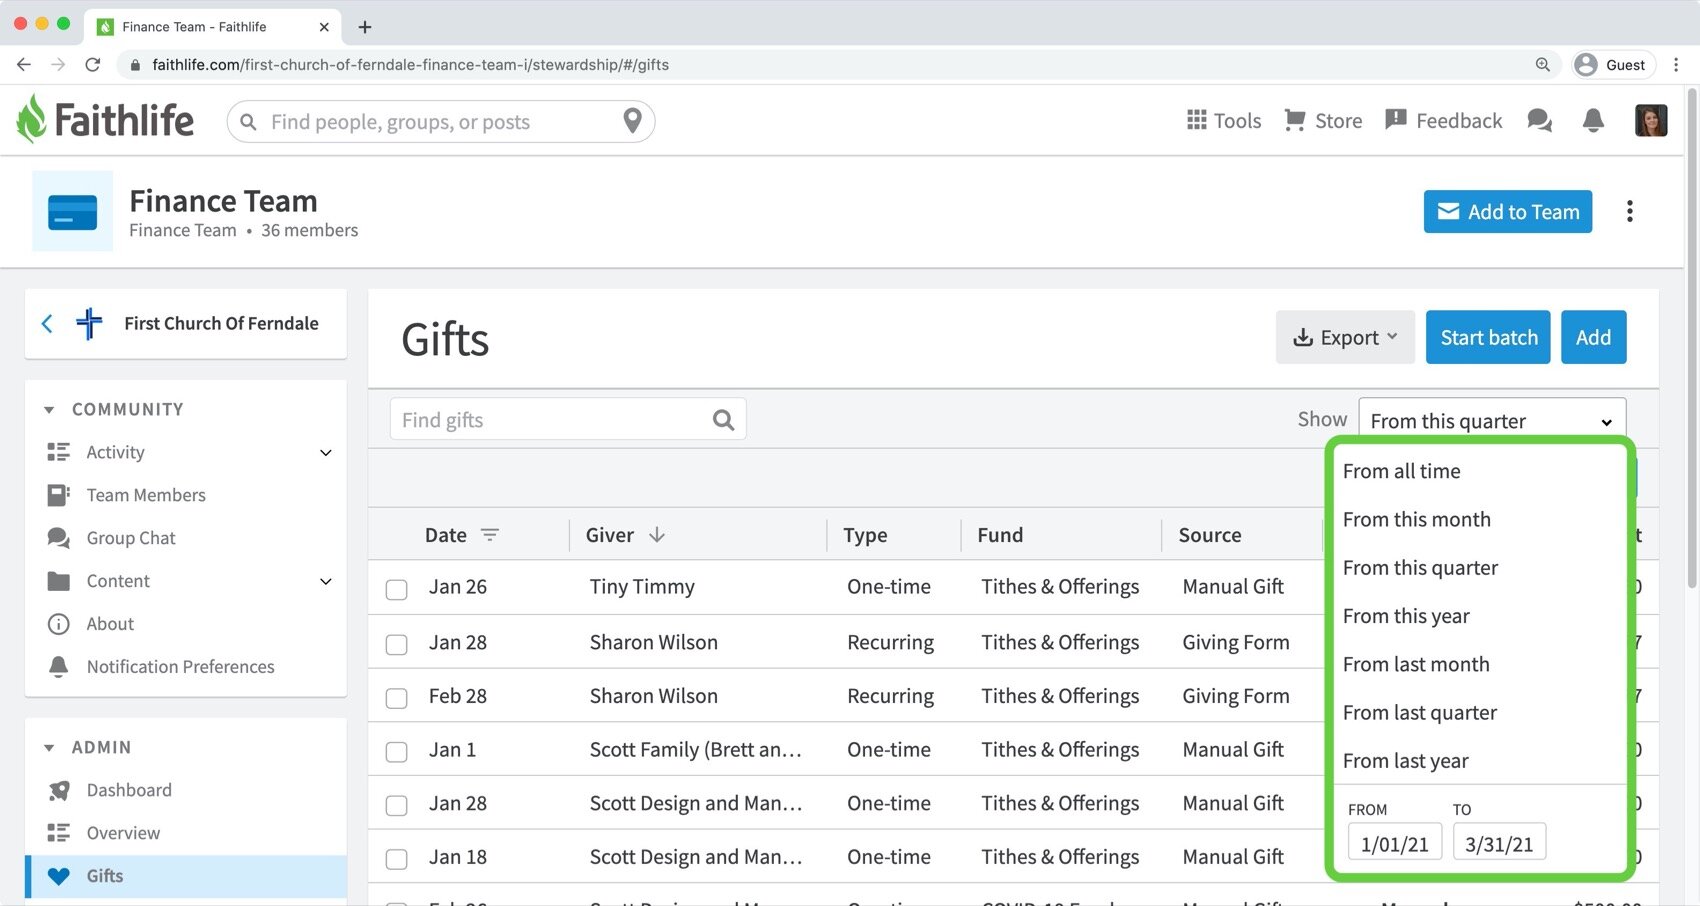Open a new browser tab
The width and height of the screenshot is (1700, 906).
365,27
